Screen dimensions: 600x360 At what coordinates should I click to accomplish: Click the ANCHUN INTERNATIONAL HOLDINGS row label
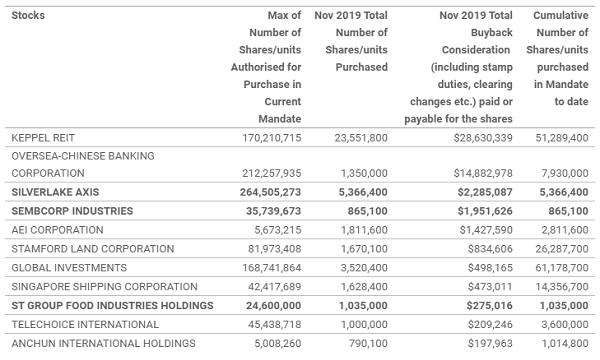[x=103, y=344]
